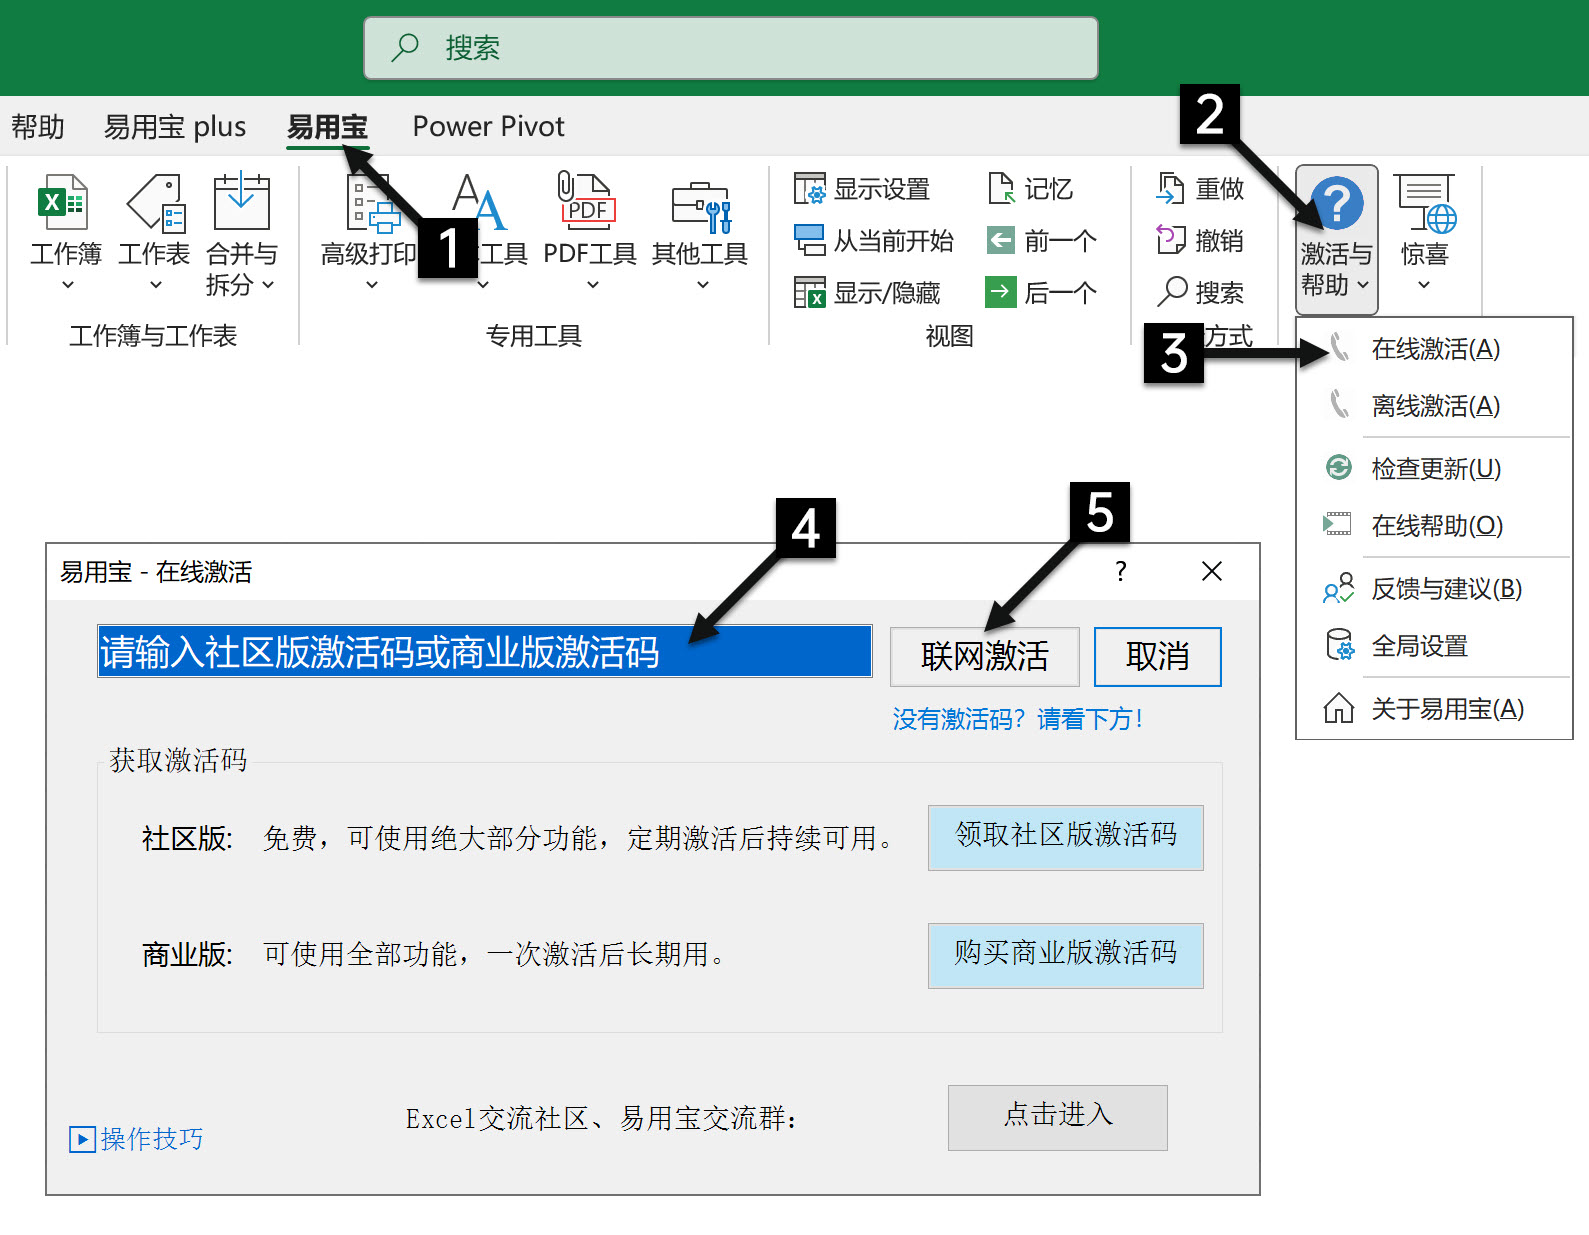Expand the 其他工具 dropdown chevron
The width and height of the screenshot is (1589, 1235).
pos(703,285)
